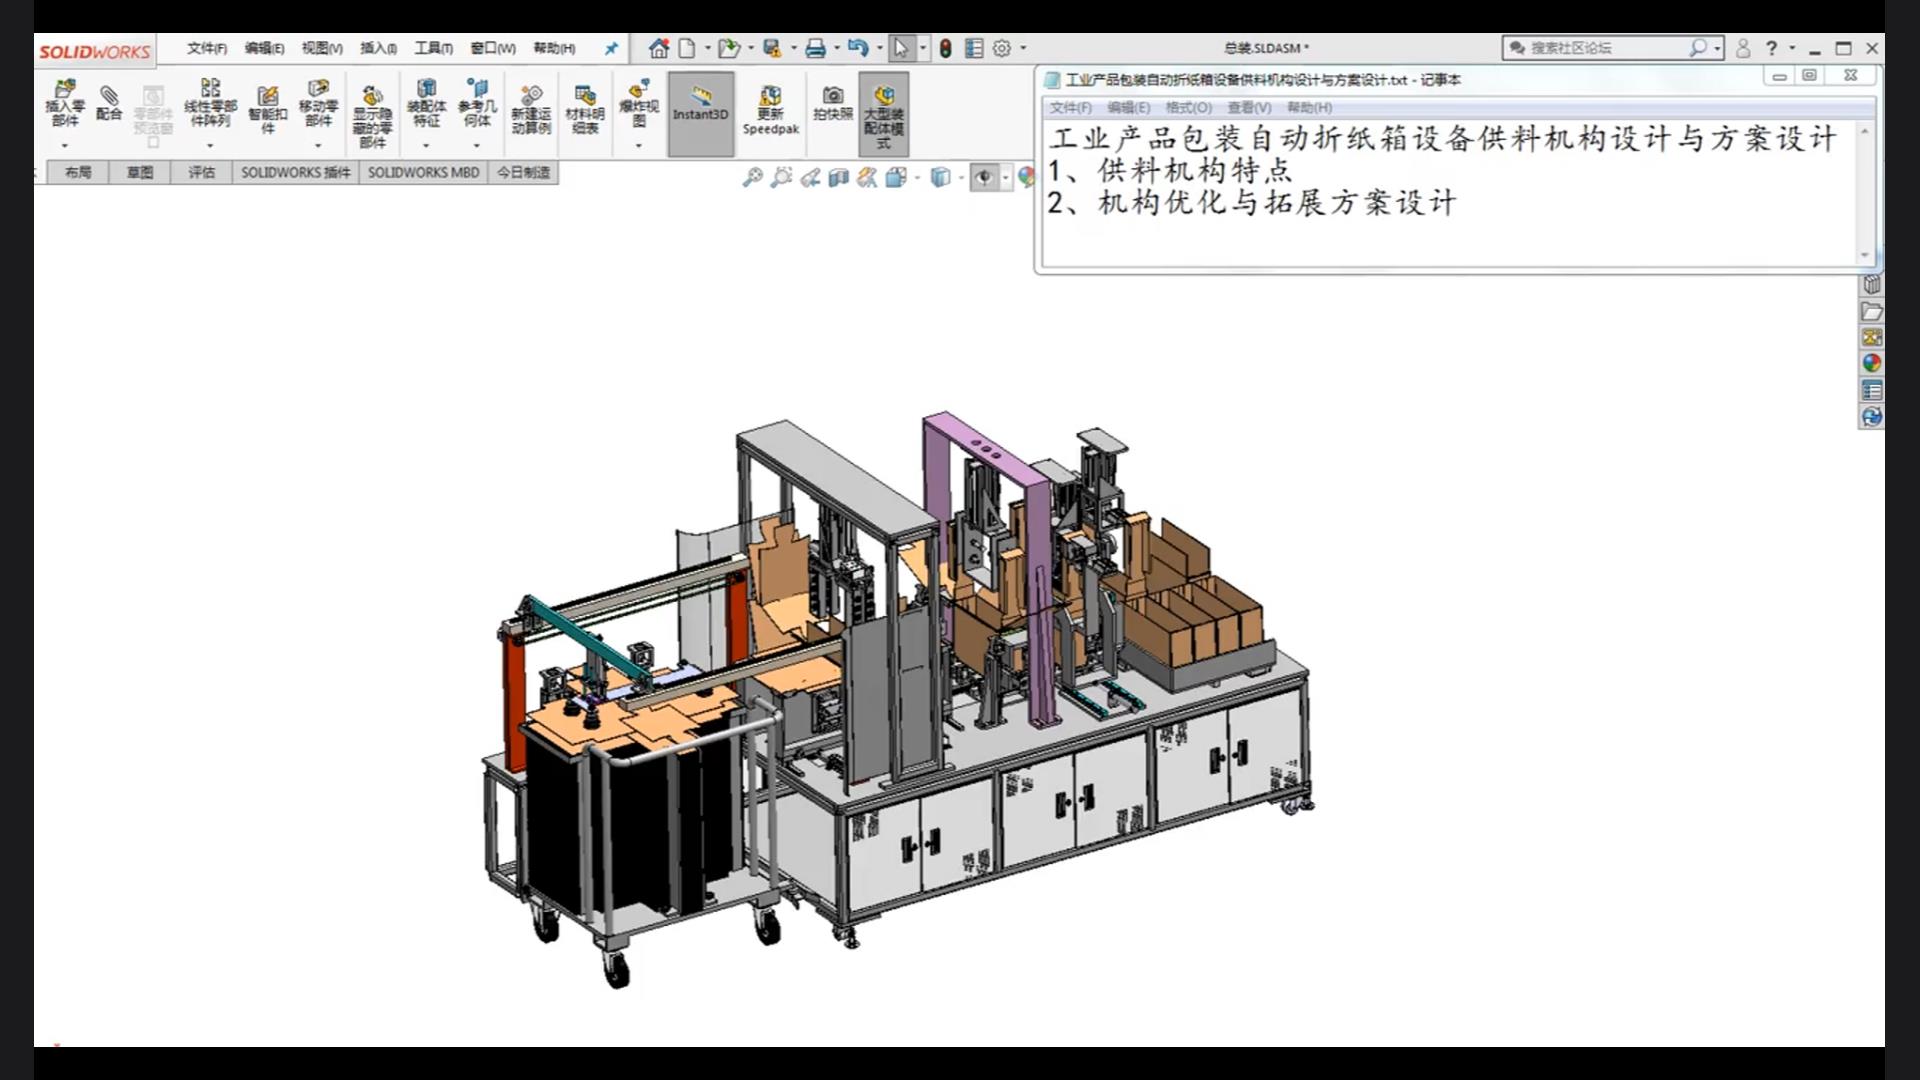Click Custom Properties icon in task pane
The image size is (1920, 1080).
(x=1872, y=390)
